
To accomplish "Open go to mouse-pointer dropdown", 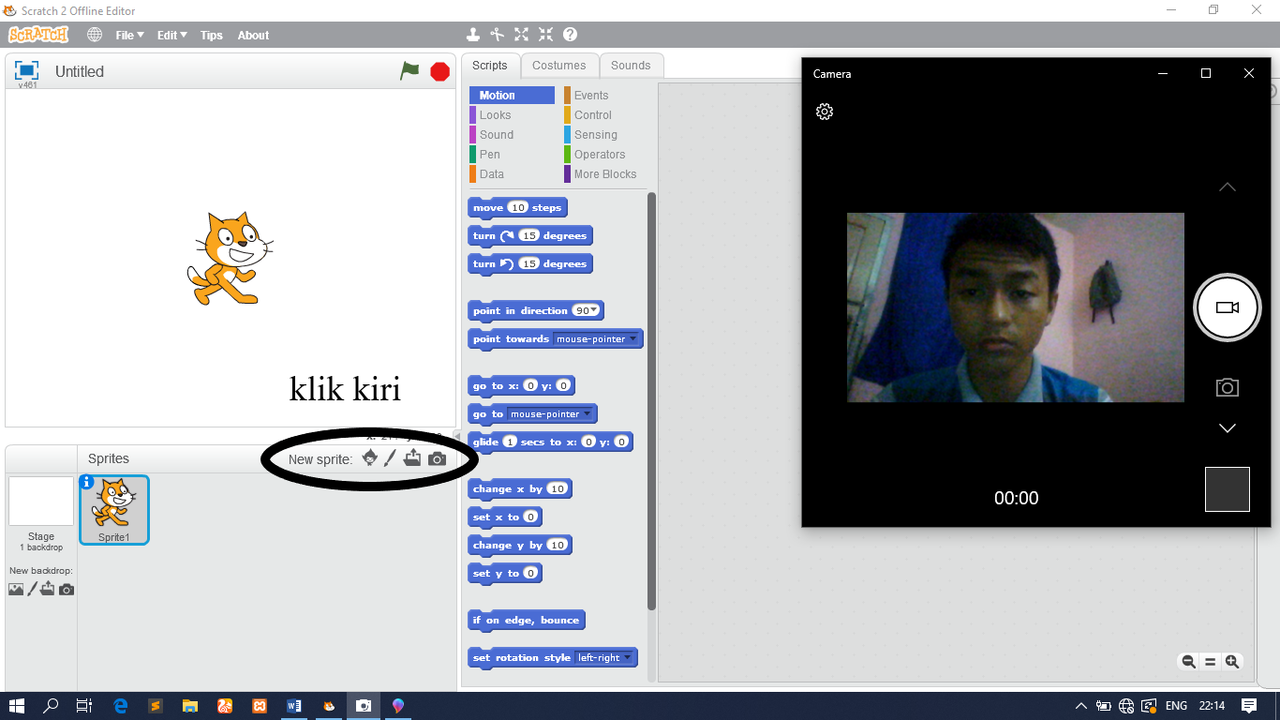I will [586, 414].
